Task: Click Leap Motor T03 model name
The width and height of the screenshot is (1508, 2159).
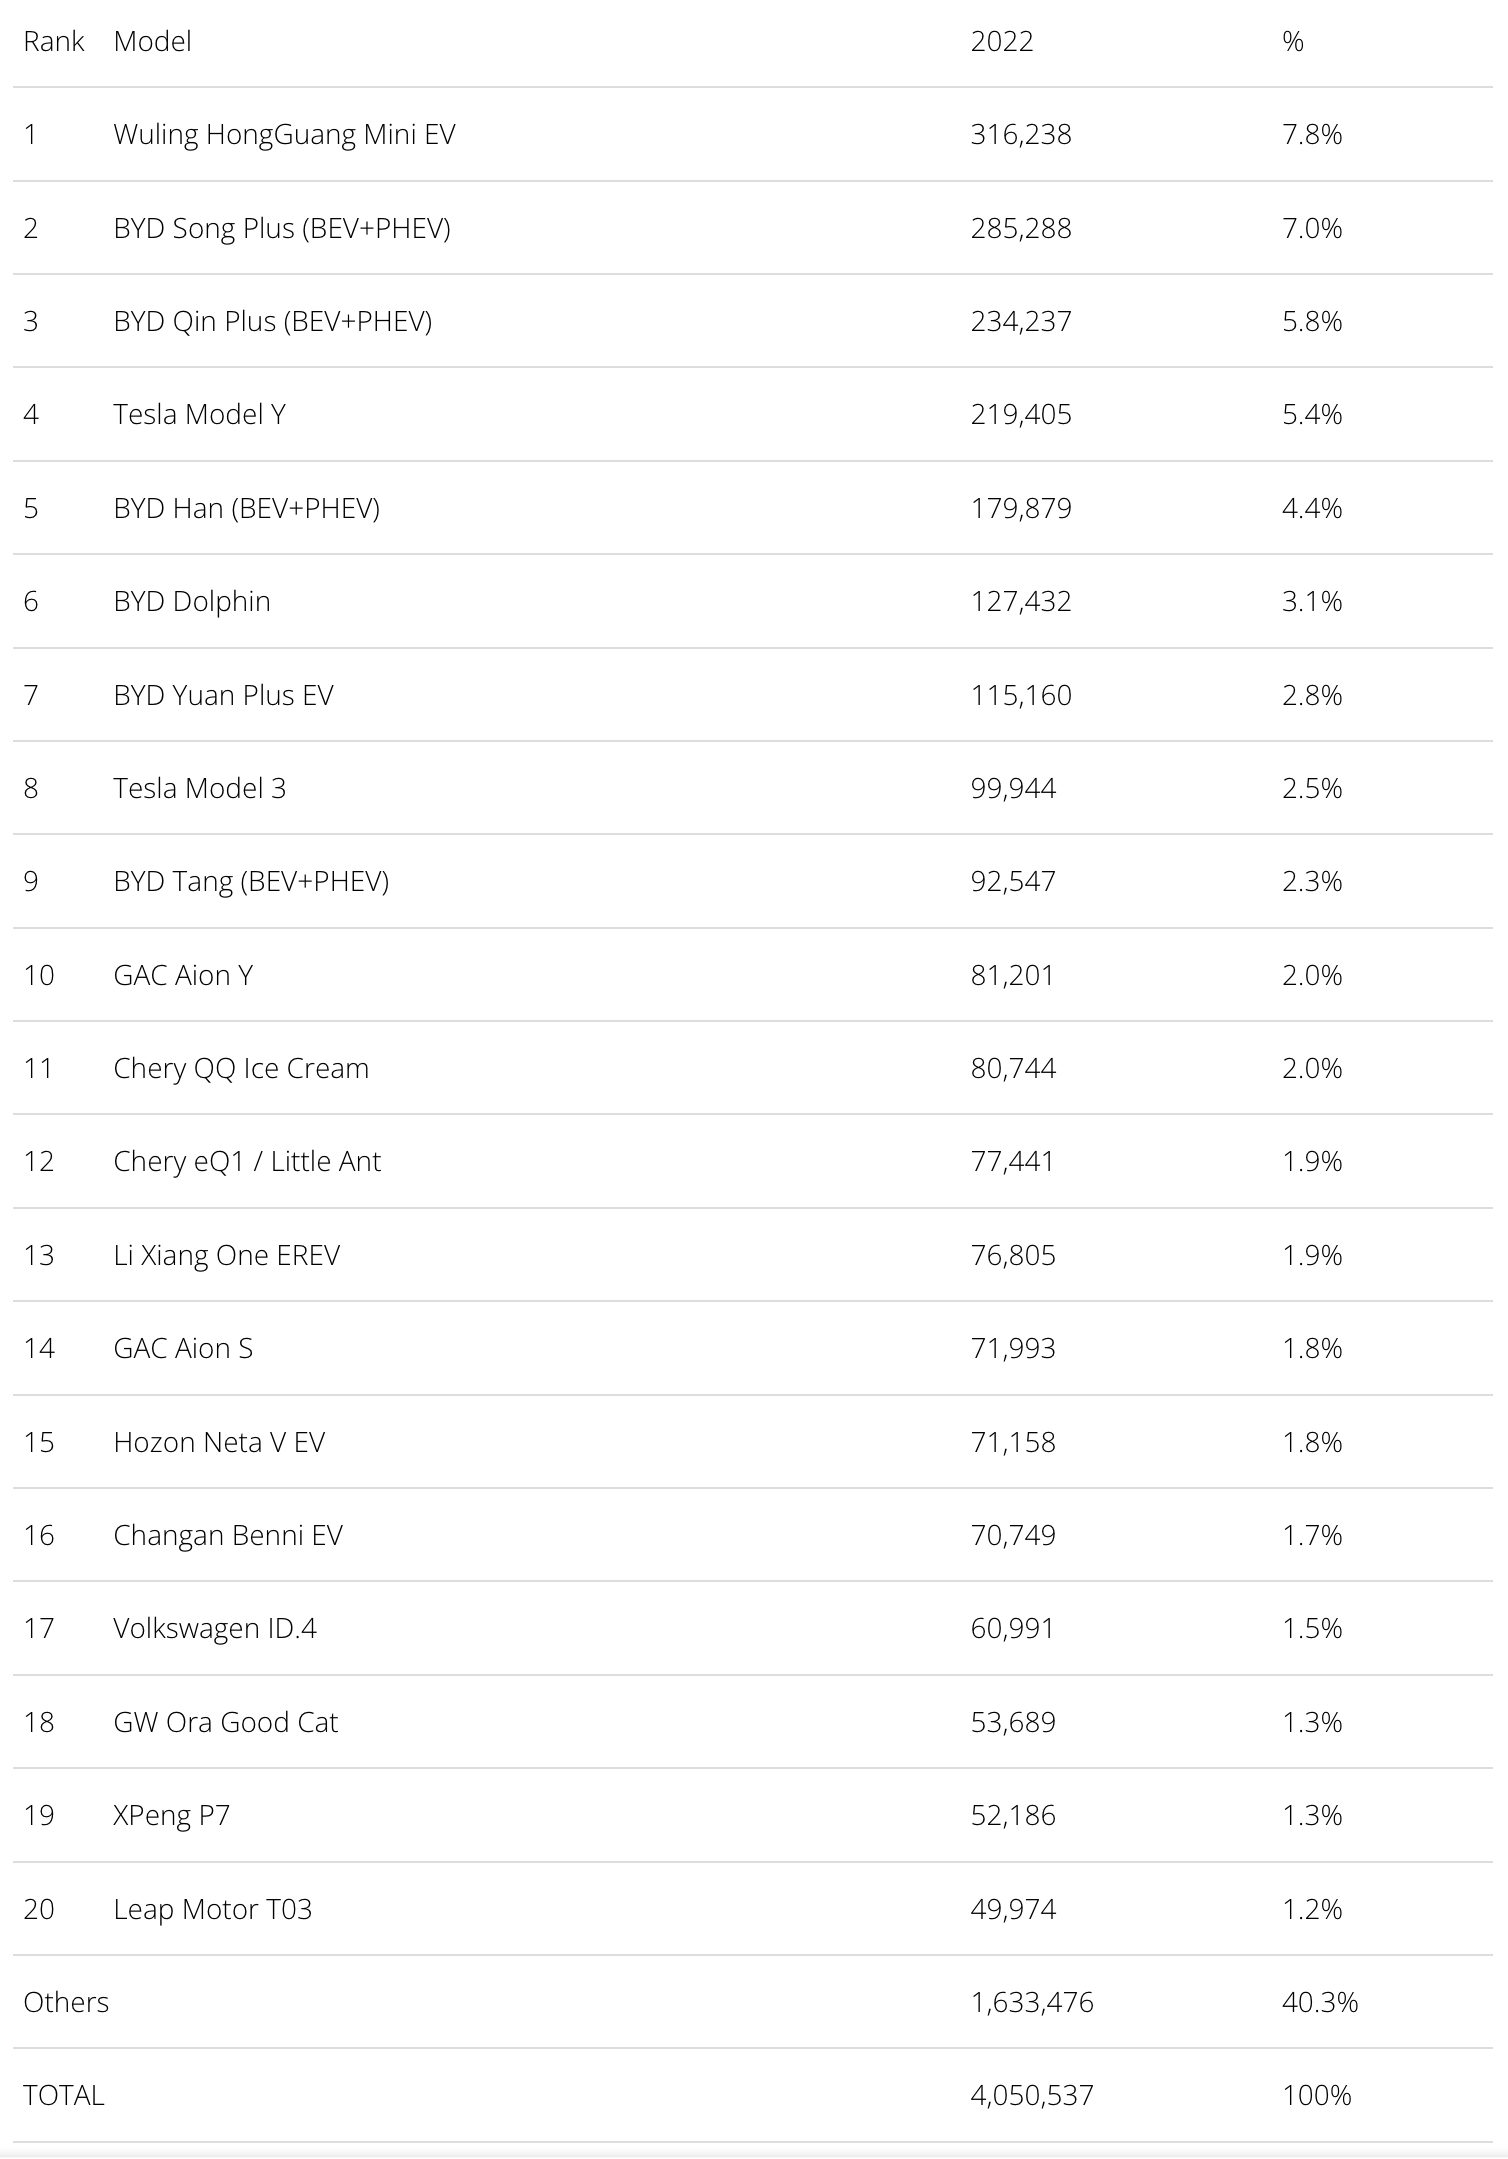Action: click(x=213, y=1909)
